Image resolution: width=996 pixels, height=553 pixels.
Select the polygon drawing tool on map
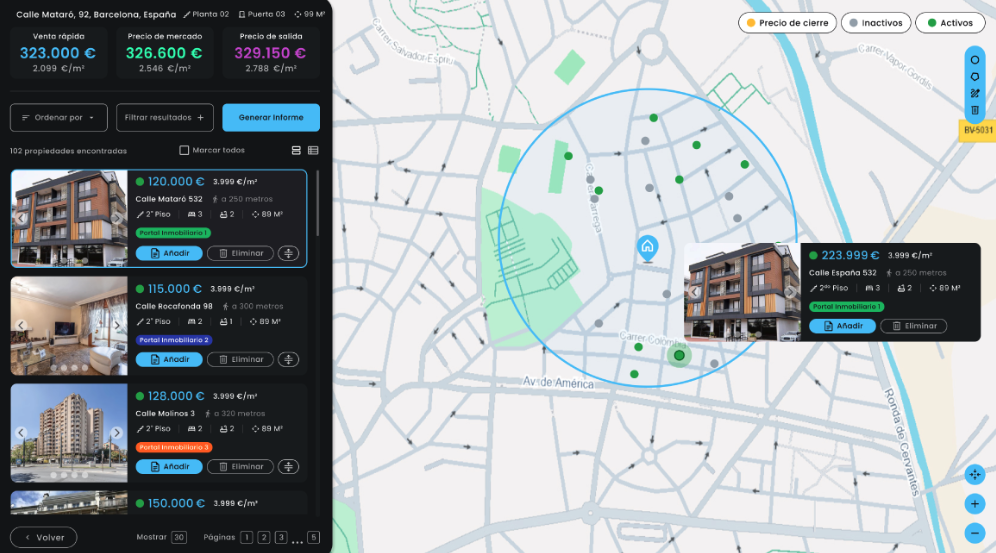975,76
